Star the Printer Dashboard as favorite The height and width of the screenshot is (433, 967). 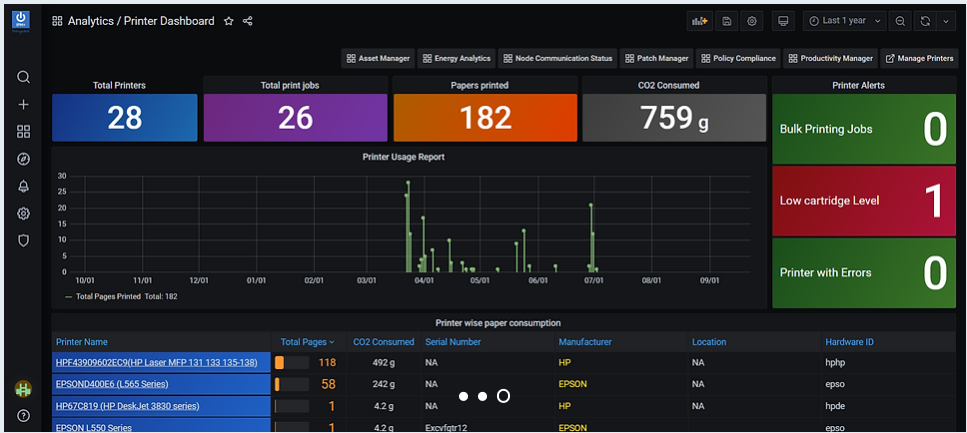(x=229, y=21)
